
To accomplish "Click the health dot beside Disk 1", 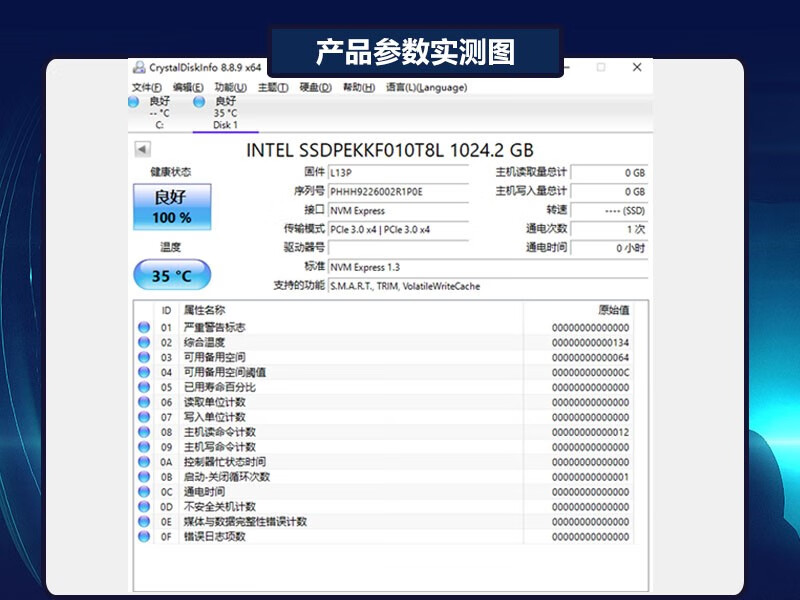I will coord(199,102).
